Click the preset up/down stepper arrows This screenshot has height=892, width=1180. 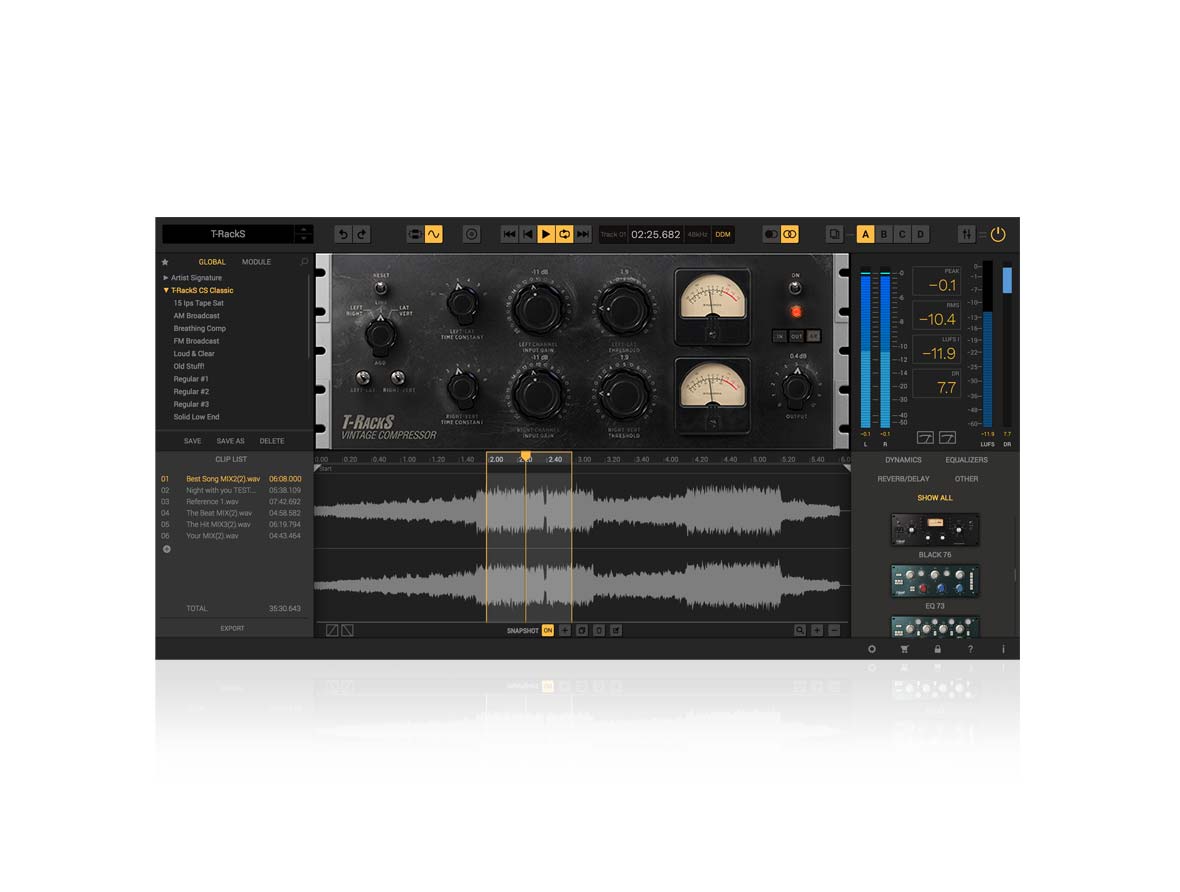click(303, 234)
